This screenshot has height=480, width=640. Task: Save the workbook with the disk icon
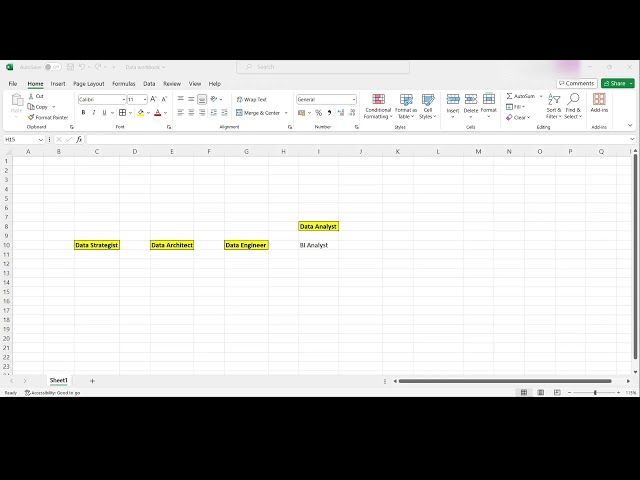[70, 67]
